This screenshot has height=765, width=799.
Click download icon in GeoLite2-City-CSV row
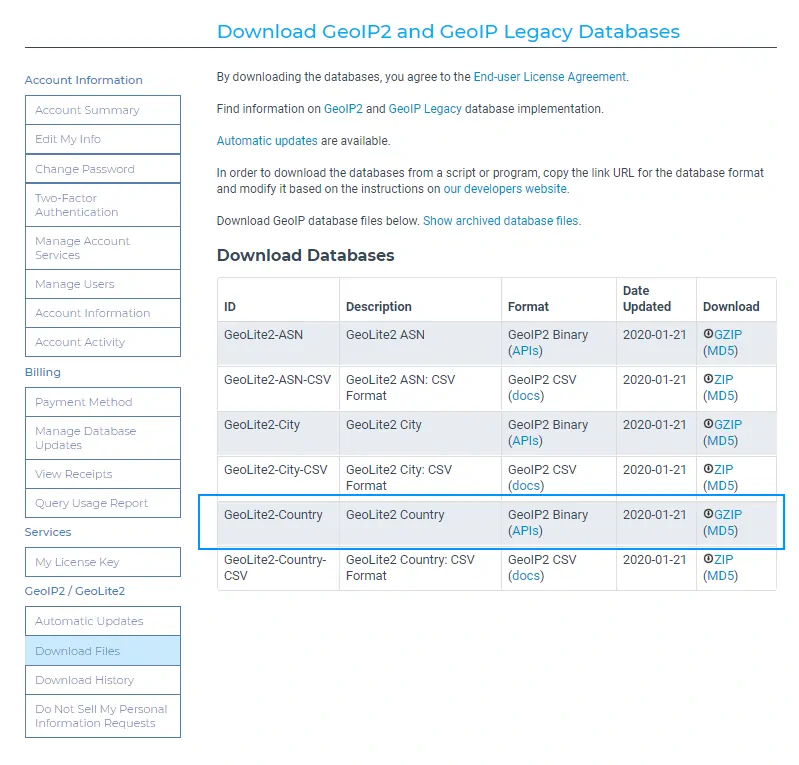[x=708, y=468]
